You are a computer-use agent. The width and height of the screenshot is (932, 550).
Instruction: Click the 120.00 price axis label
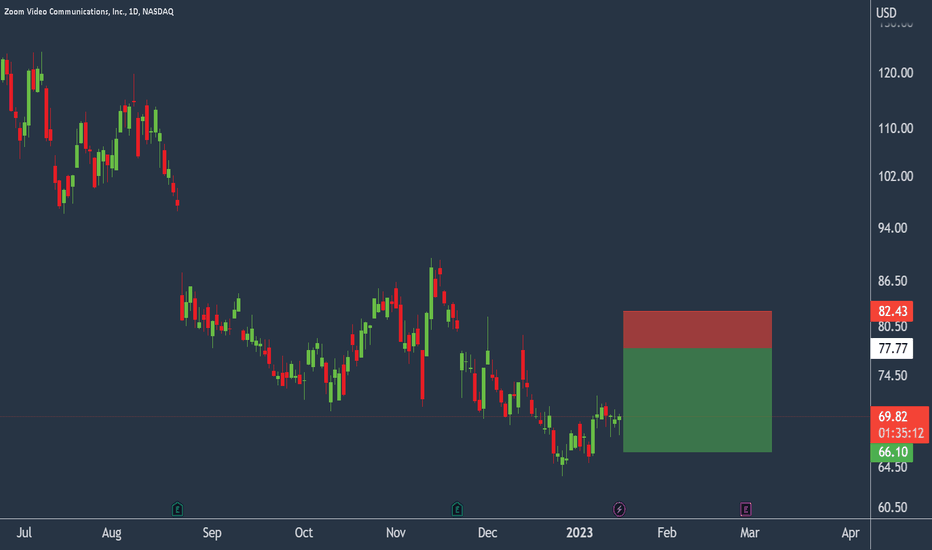895,73
